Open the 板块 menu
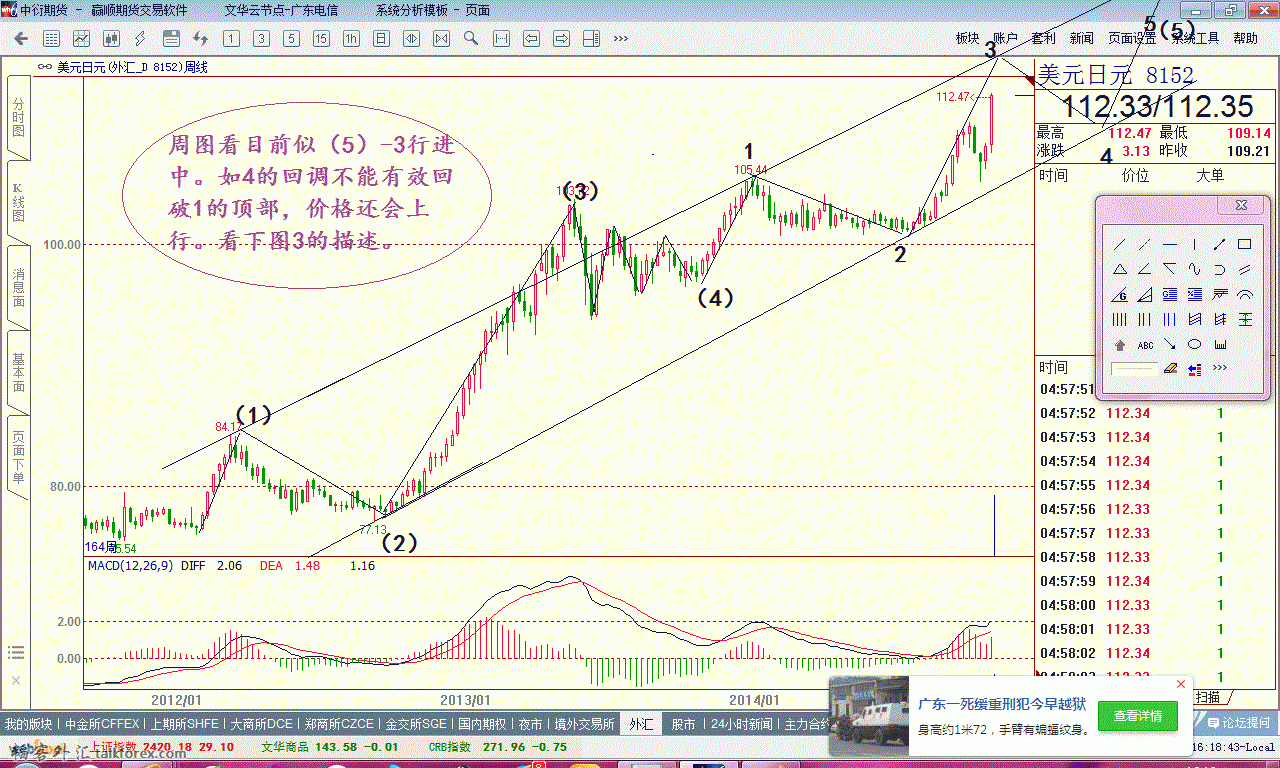The image size is (1280, 768). pos(967,38)
